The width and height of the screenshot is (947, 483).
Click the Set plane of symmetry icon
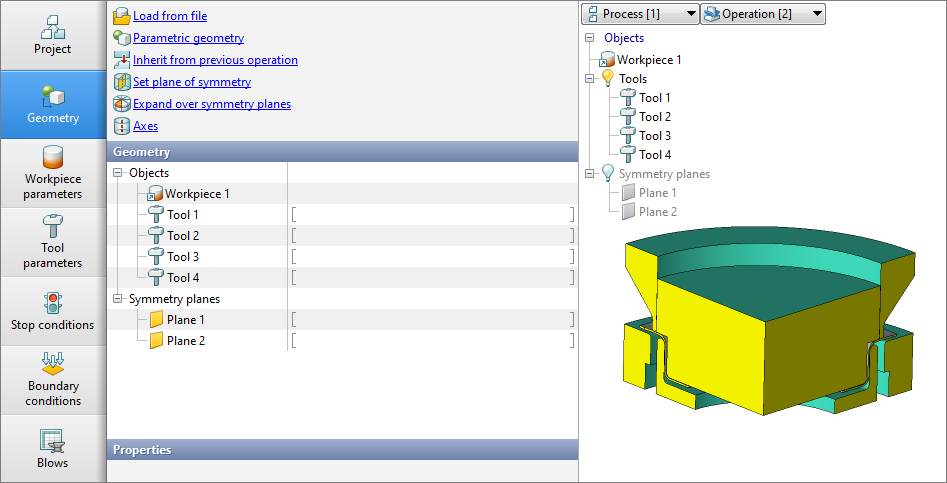tap(121, 82)
